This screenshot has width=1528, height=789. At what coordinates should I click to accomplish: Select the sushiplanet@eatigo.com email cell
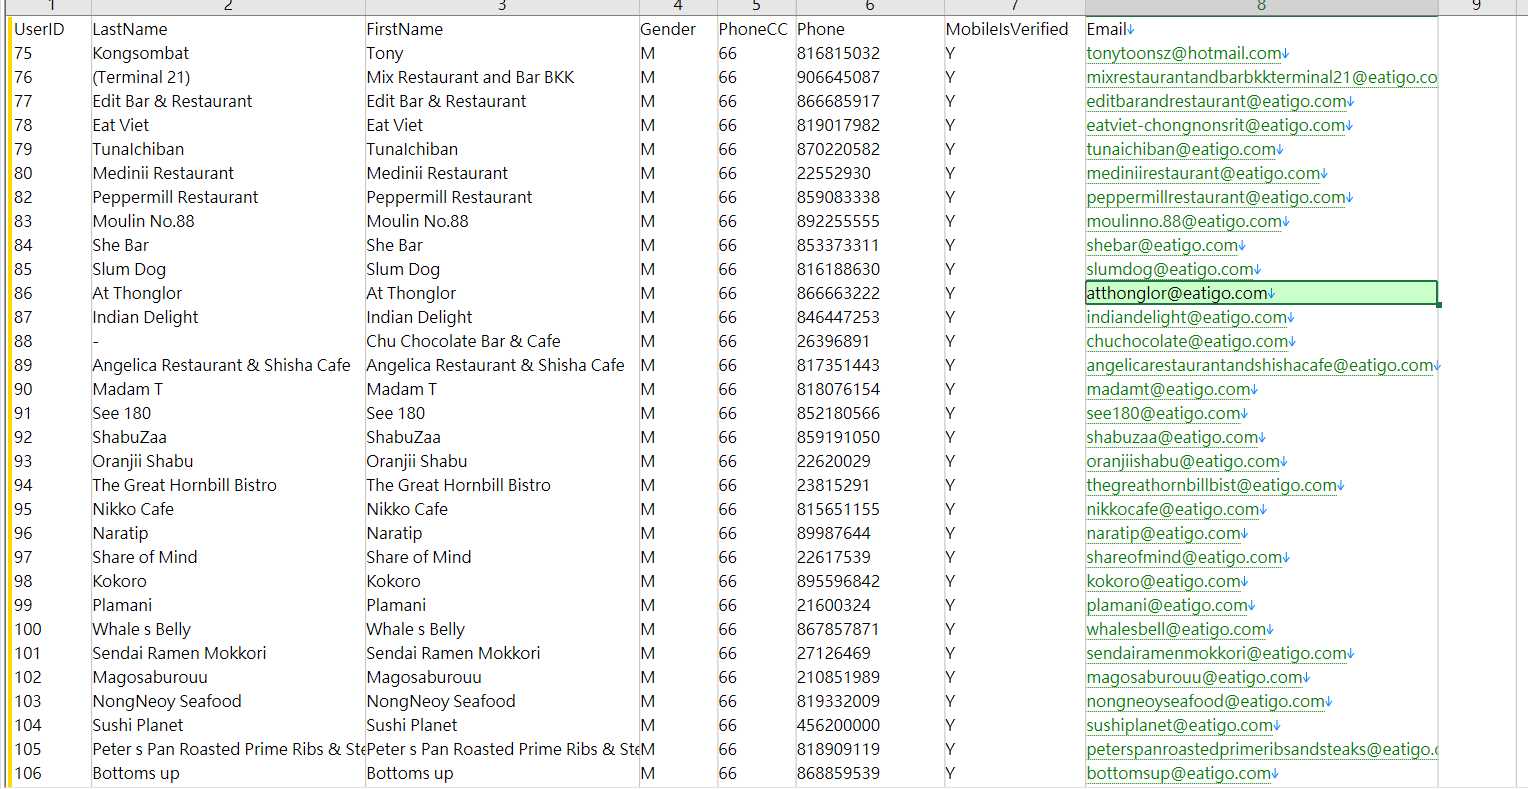(x=1261, y=725)
